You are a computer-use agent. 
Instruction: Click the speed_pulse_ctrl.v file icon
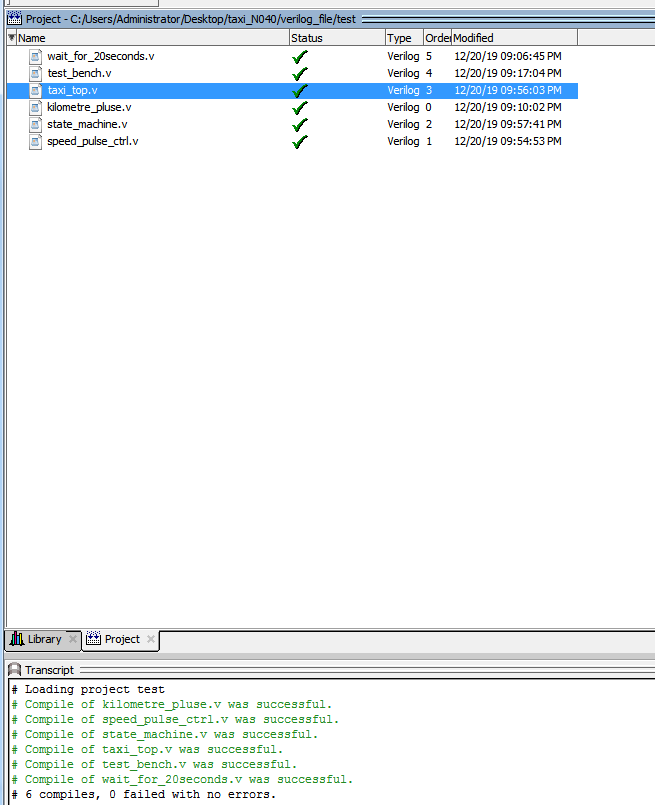click(x=35, y=141)
